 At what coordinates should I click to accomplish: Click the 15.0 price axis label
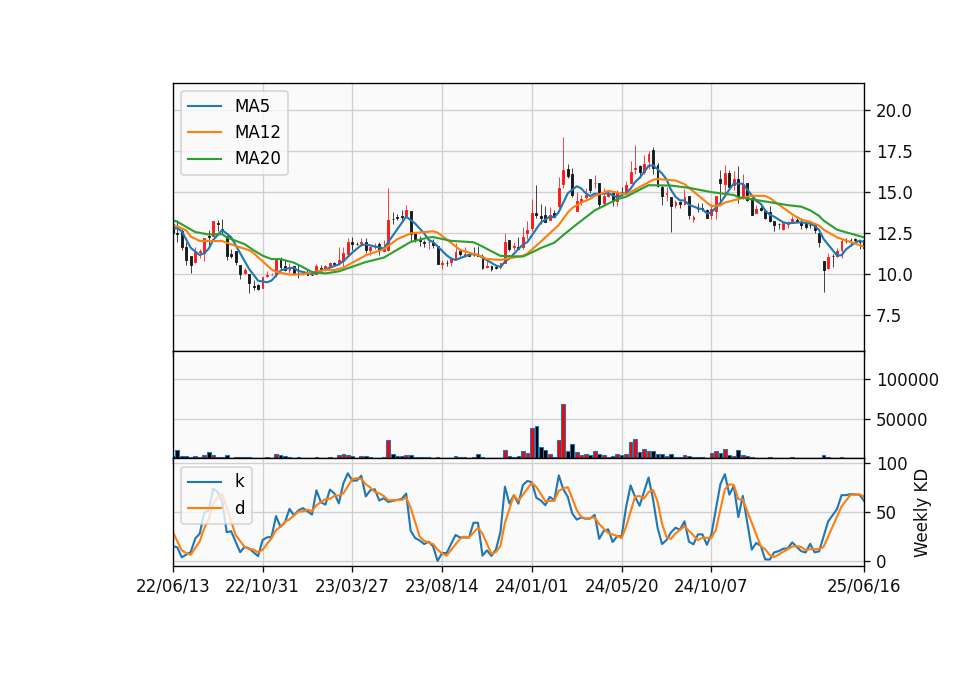(894, 193)
